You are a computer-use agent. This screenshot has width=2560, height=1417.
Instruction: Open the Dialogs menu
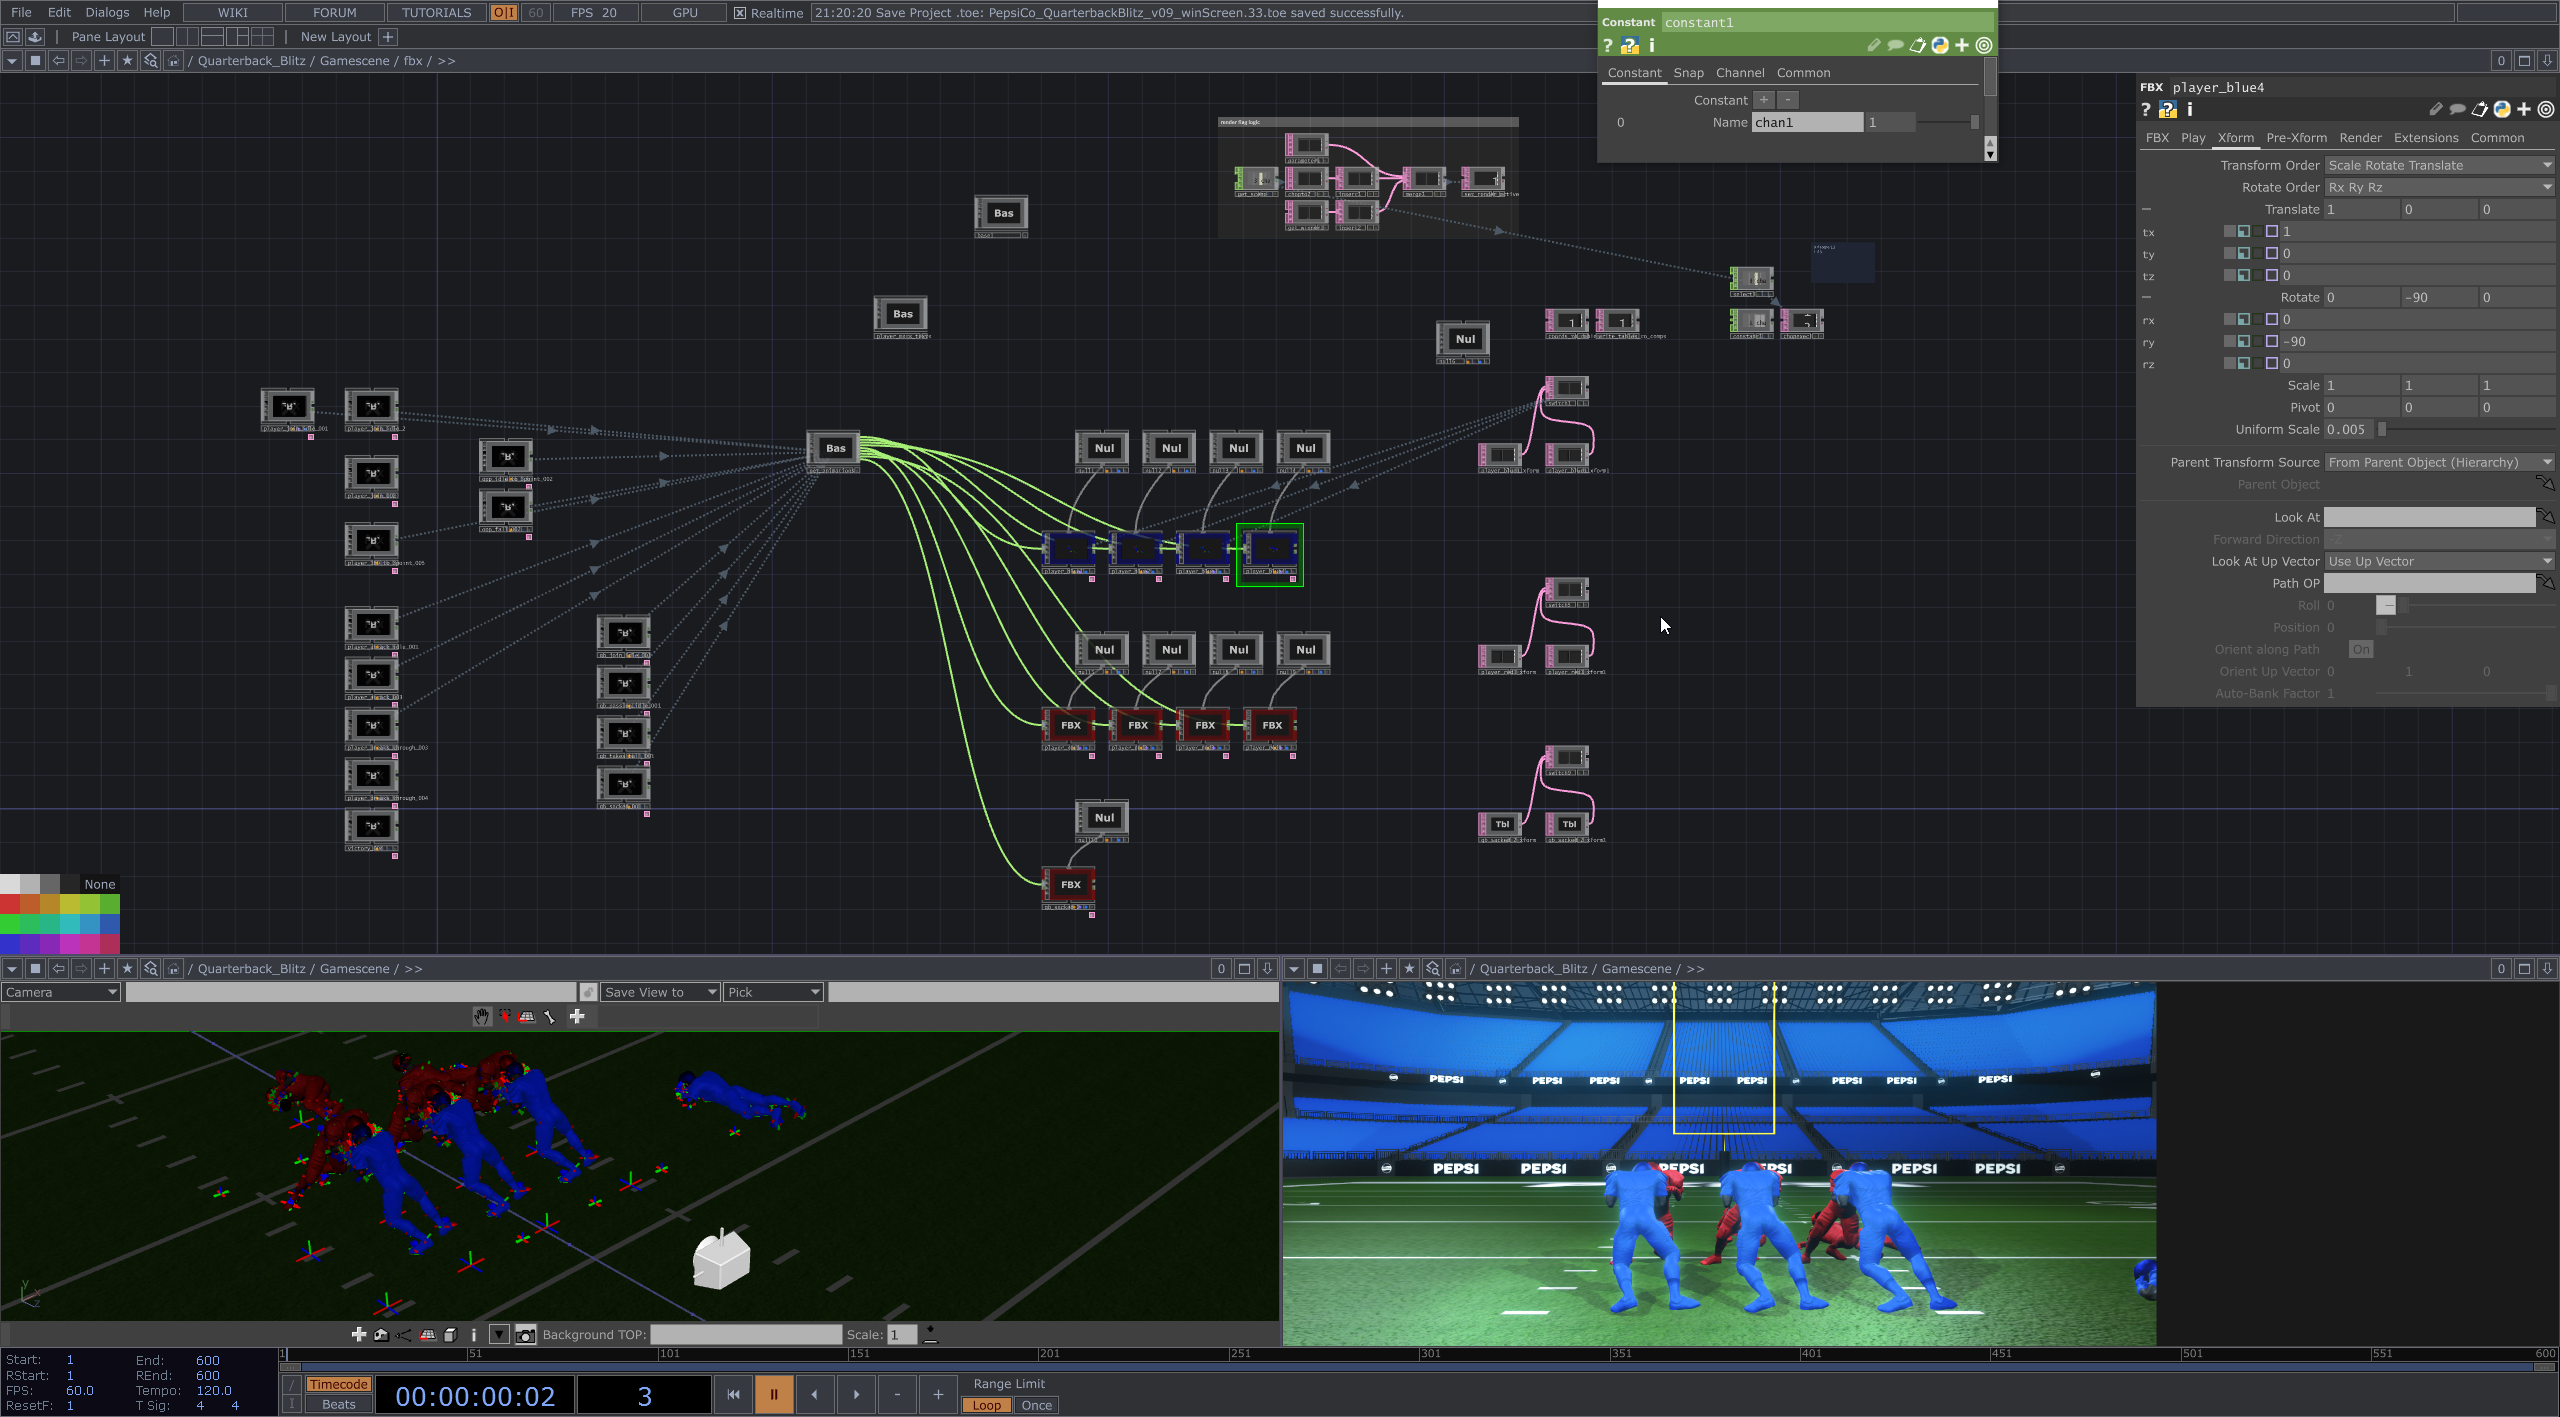click(106, 12)
